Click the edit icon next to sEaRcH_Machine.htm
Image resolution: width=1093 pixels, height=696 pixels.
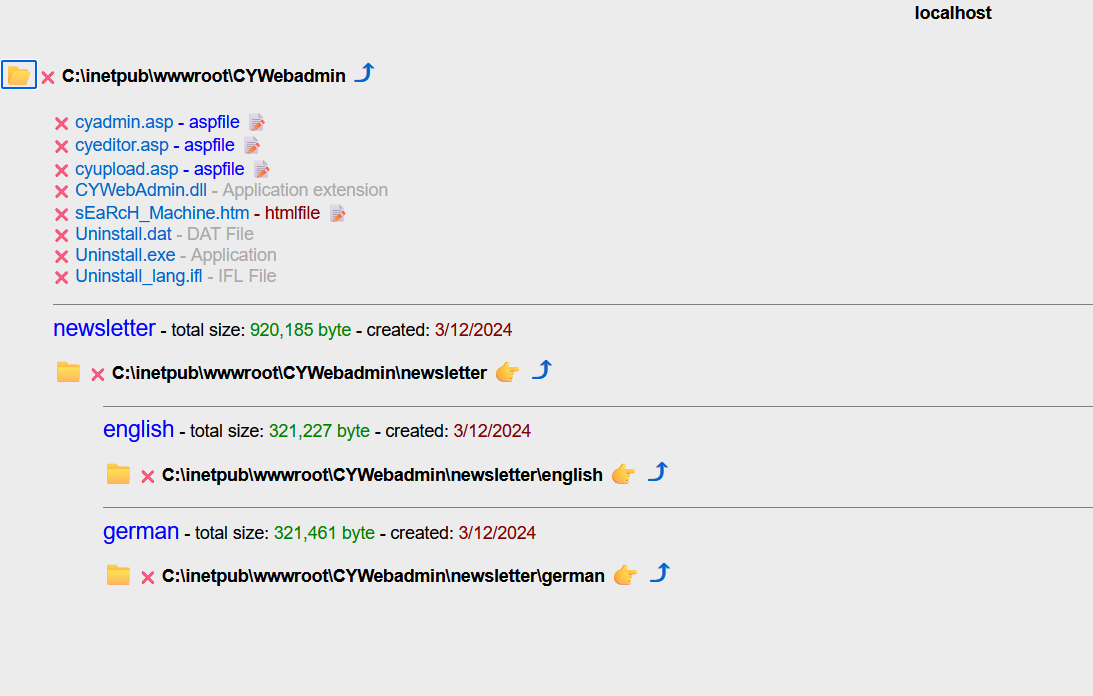pos(337,213)
